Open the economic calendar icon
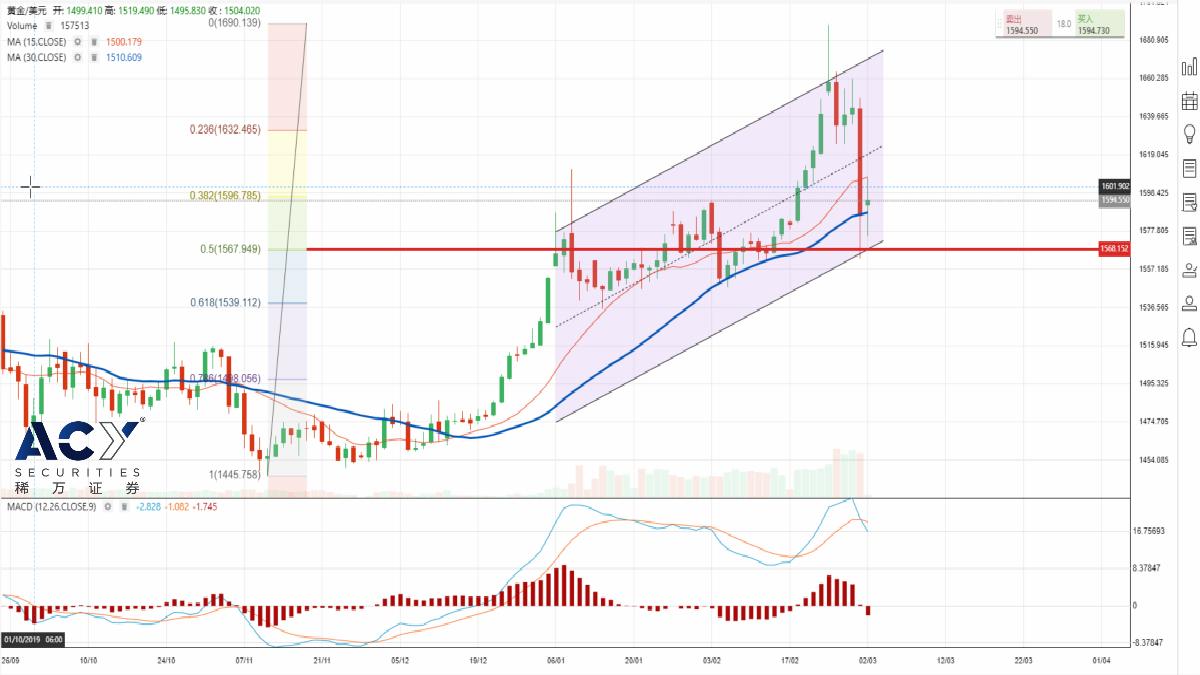Image resolution: width=1200 pixels, height=675 pixels. (1189, 100)
